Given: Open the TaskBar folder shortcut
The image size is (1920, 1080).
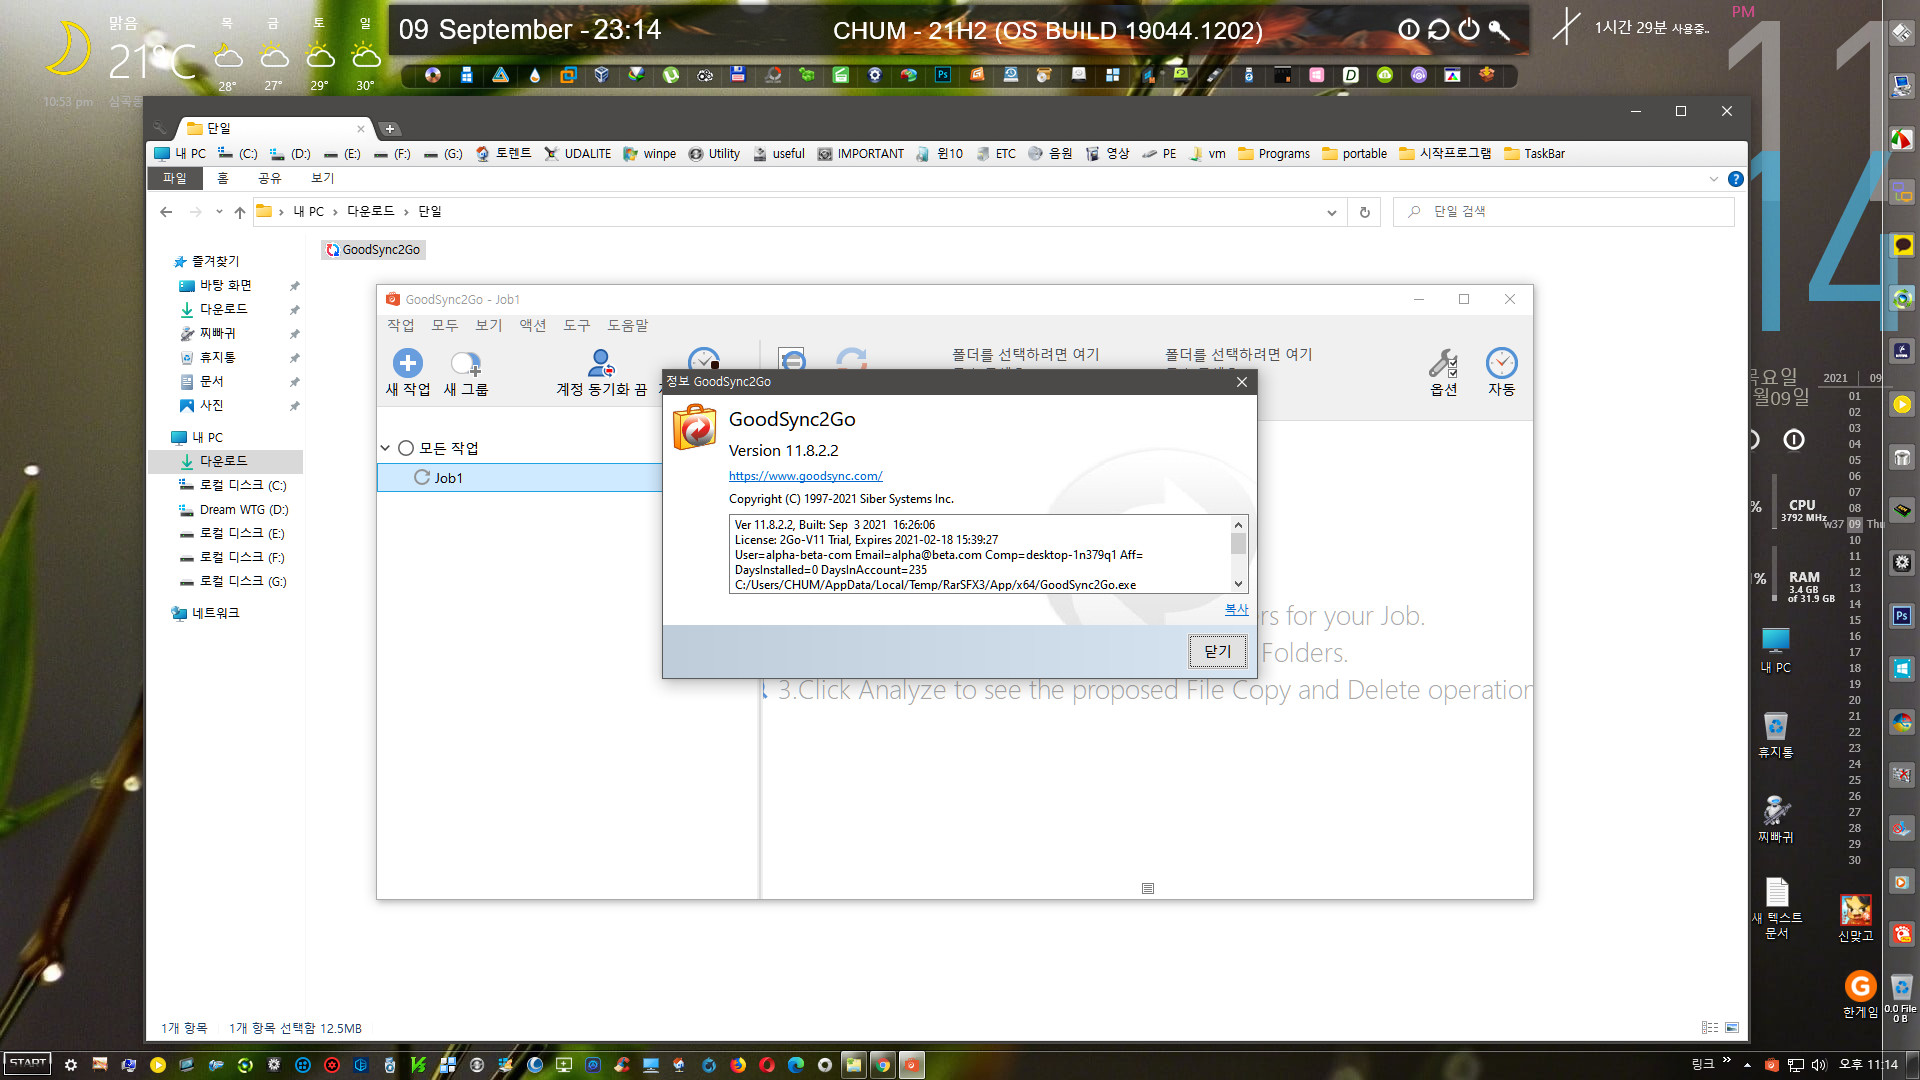Looking at the screenshot, I should pos(1534,154).
